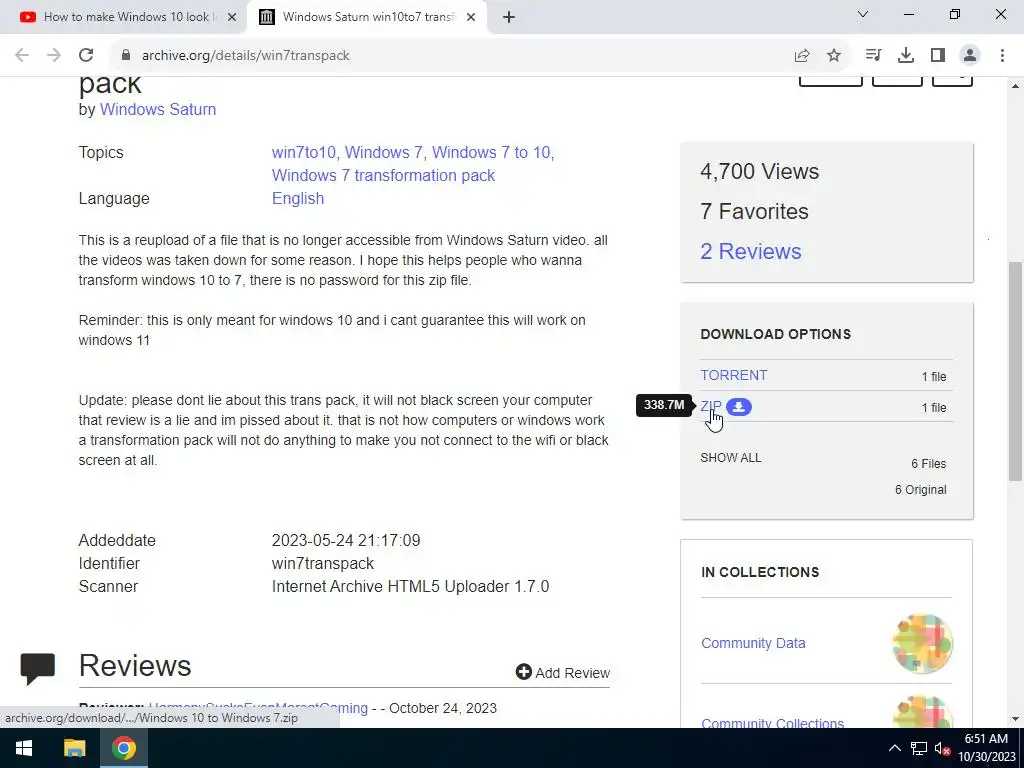
Task: Click the '4,700 Views' text
Action: point(760,171)
